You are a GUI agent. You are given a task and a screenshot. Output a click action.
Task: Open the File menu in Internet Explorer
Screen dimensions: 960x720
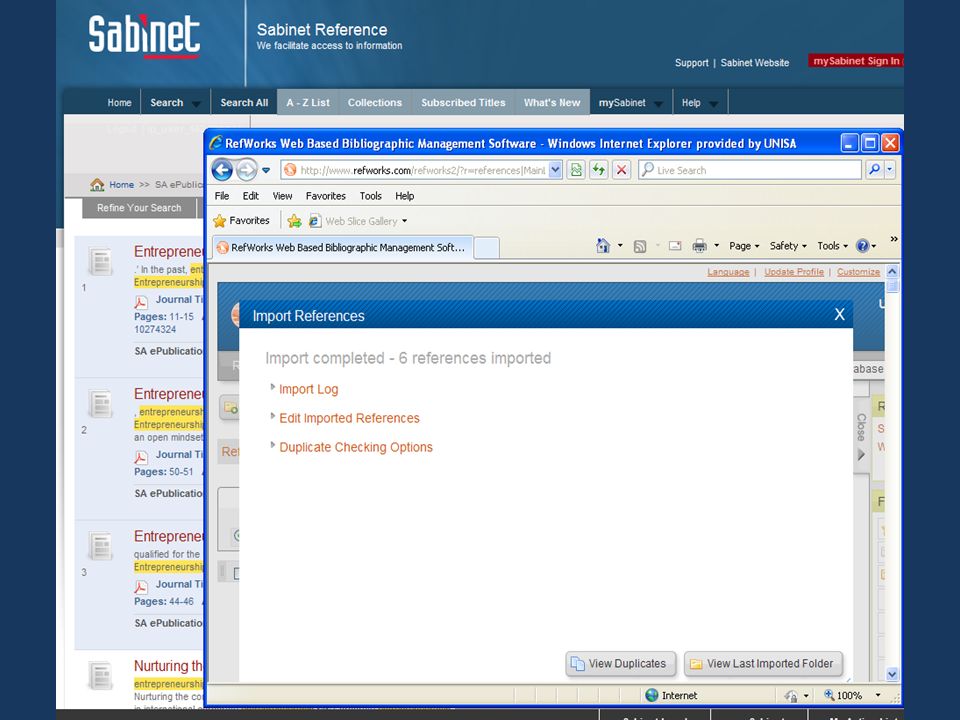tap(222, 196)
